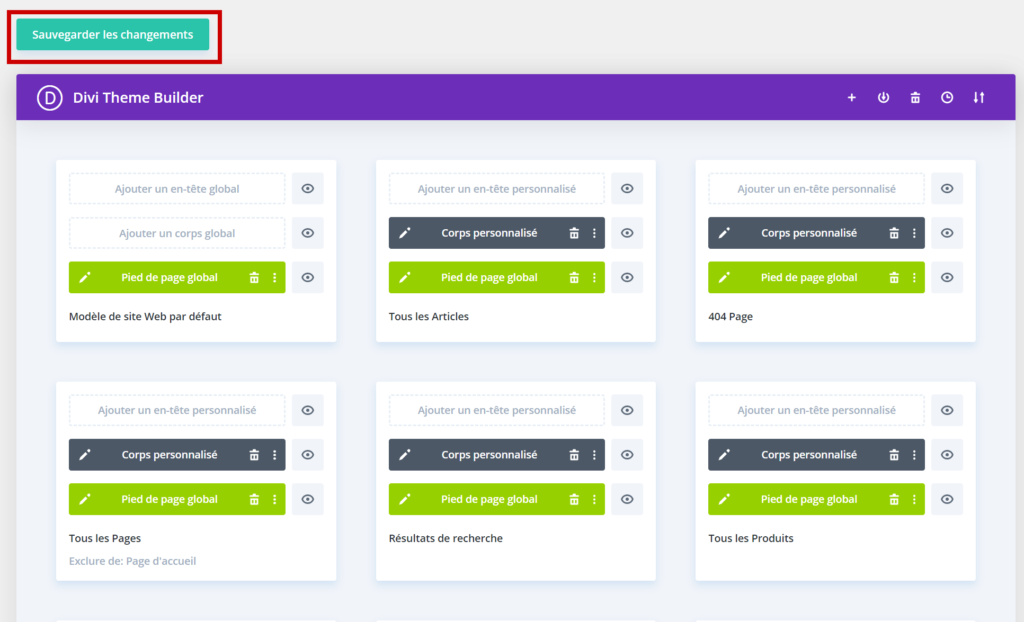
Task: Add custom header in Tous les Articles
Action: [x=497, y=189]
